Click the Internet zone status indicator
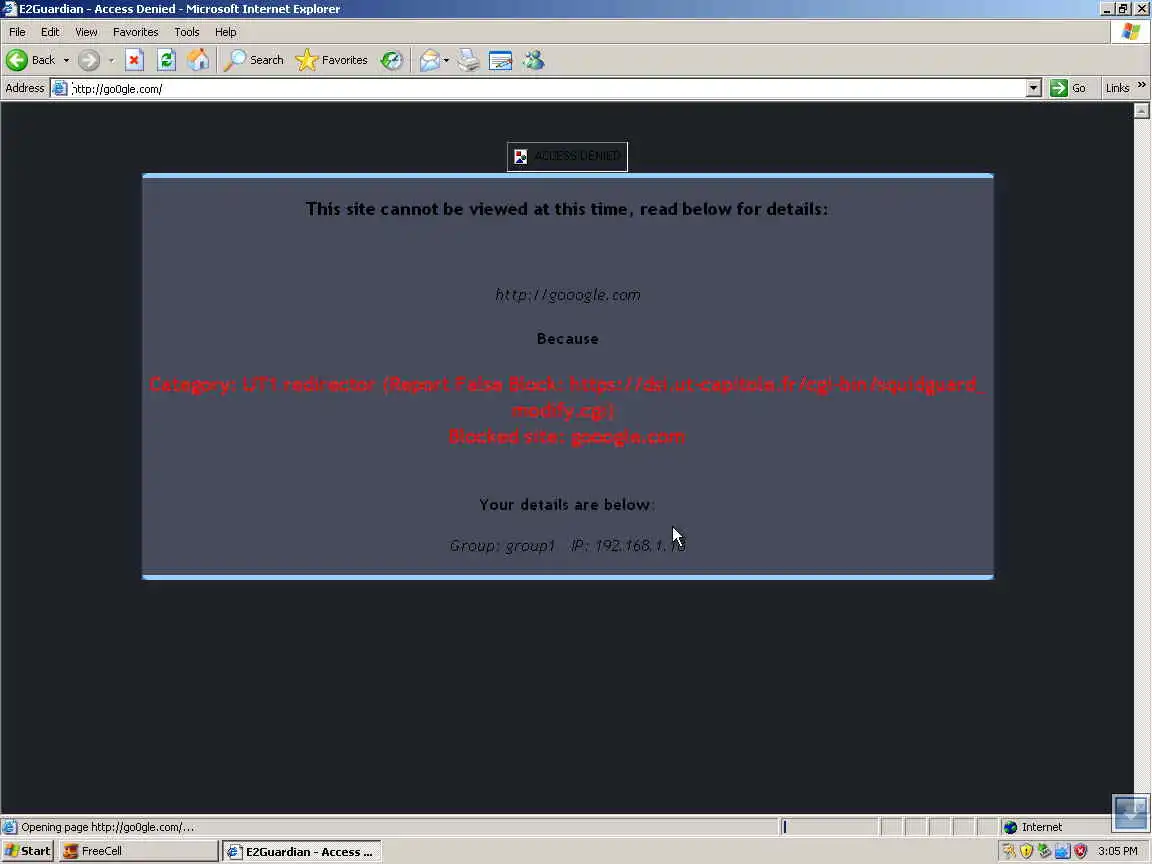The image size is (1152, 864). pyautogui.click(x=1033, y=827)
